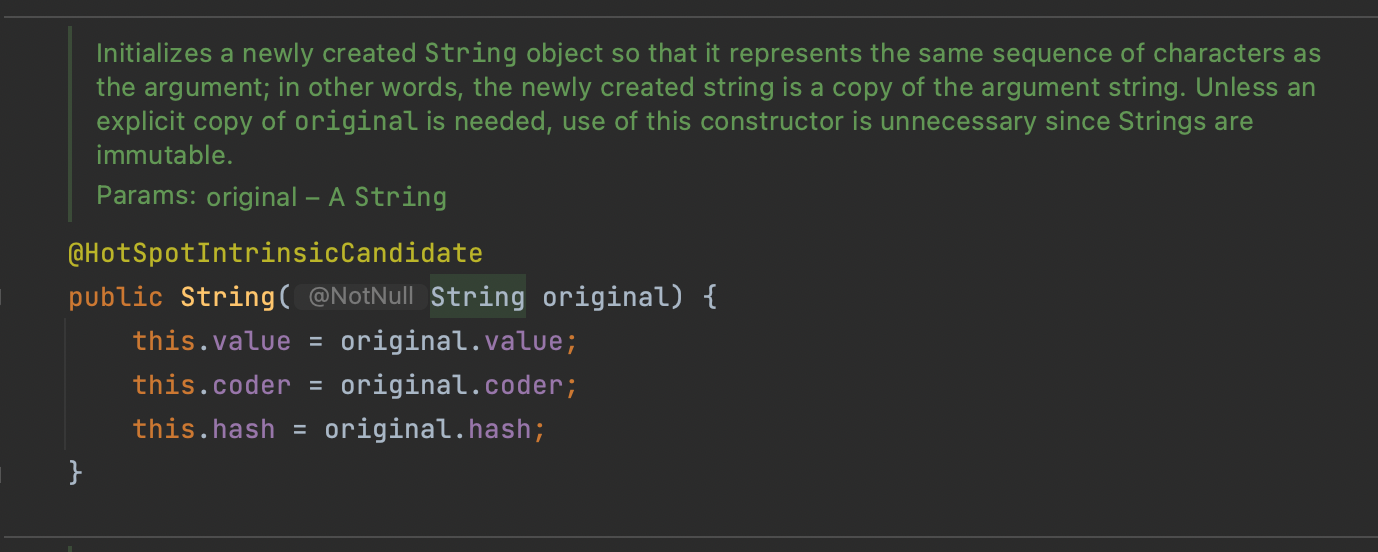The width and height of the screenshot is (1378, 552).
Task: Click the @NotNull inlay hint
Action: pyautogui.click(x=361, y=297)
